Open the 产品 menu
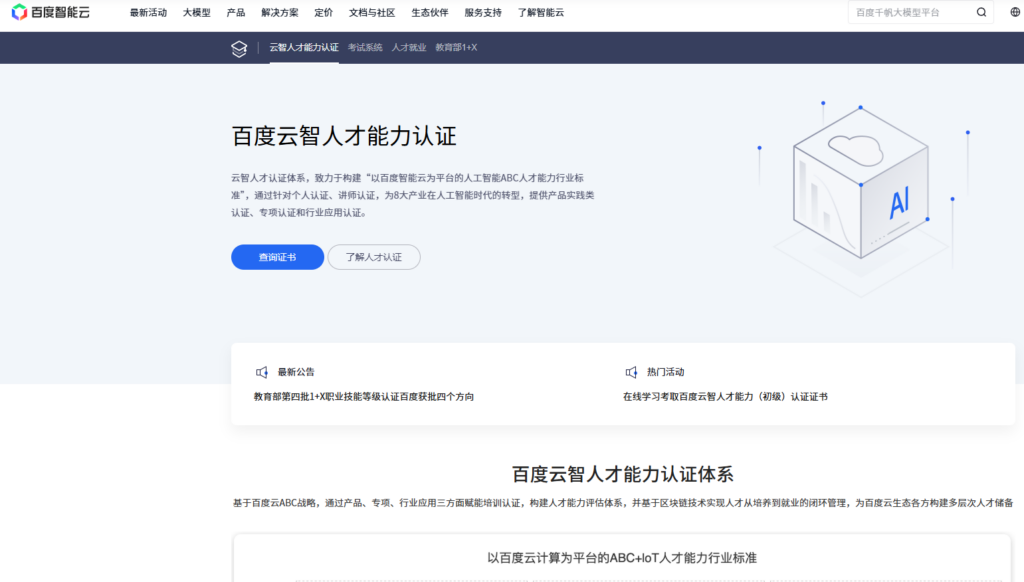1024x582 pixels. pos(235,13)
